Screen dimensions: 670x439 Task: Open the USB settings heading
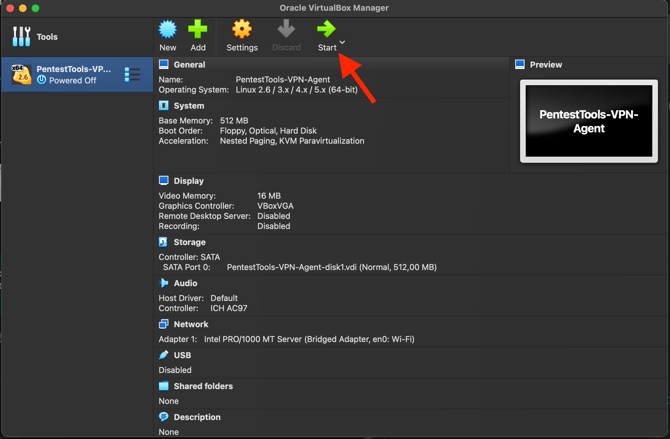(x=182, y=355)
